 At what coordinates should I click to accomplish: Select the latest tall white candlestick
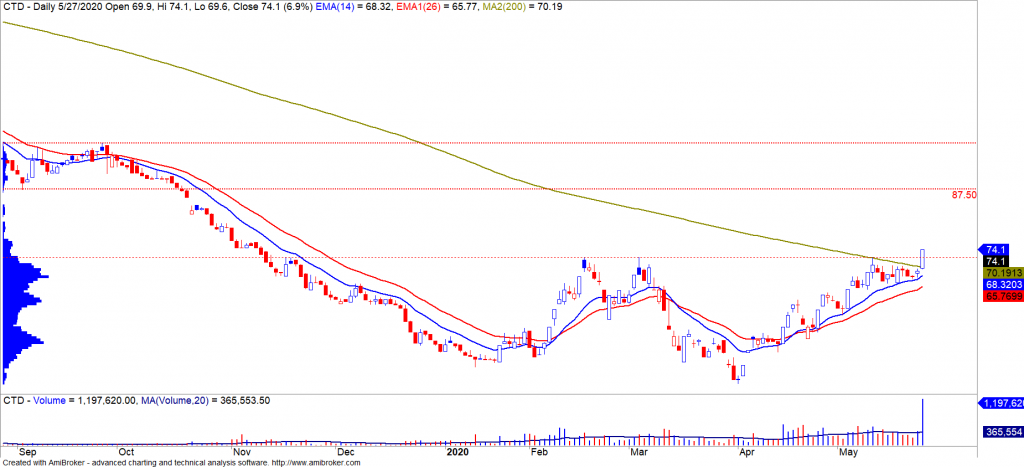[x=922, y=258]
